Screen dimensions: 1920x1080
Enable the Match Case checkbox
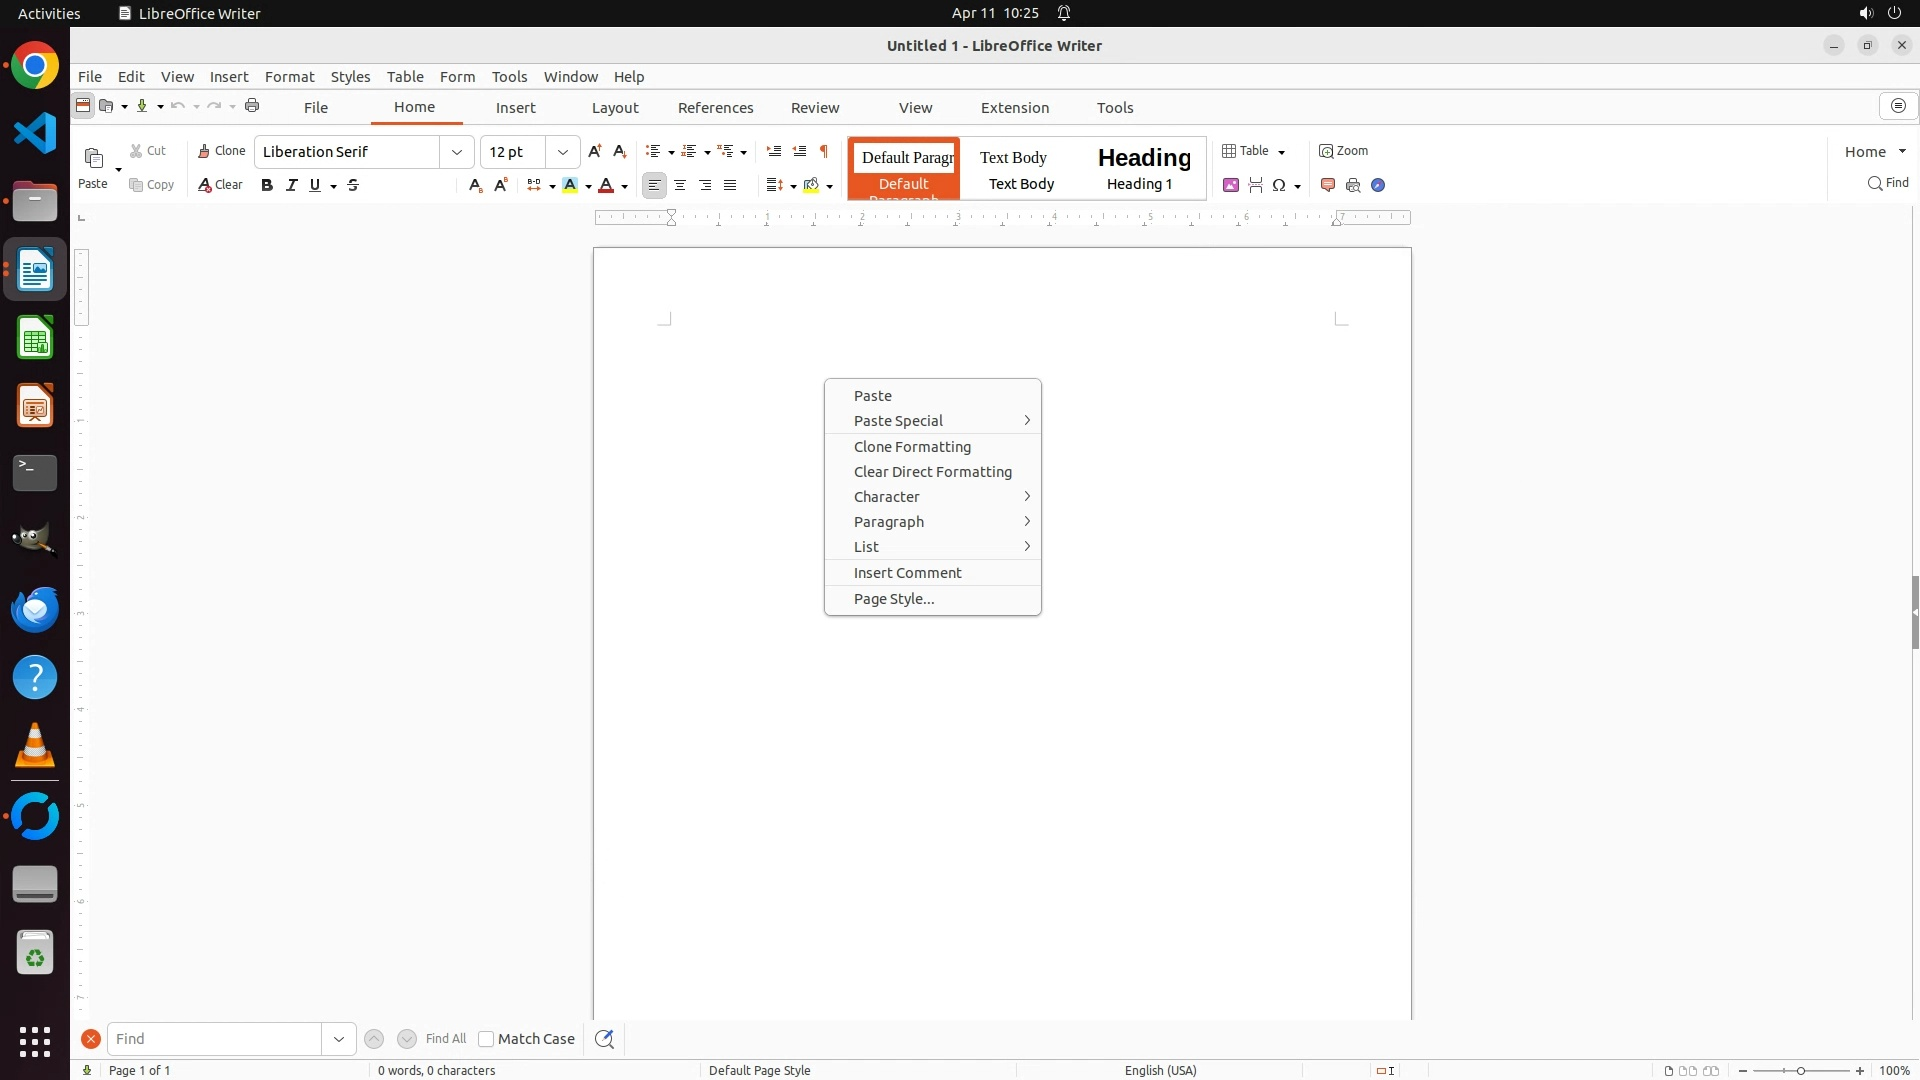pos(486,1039)
